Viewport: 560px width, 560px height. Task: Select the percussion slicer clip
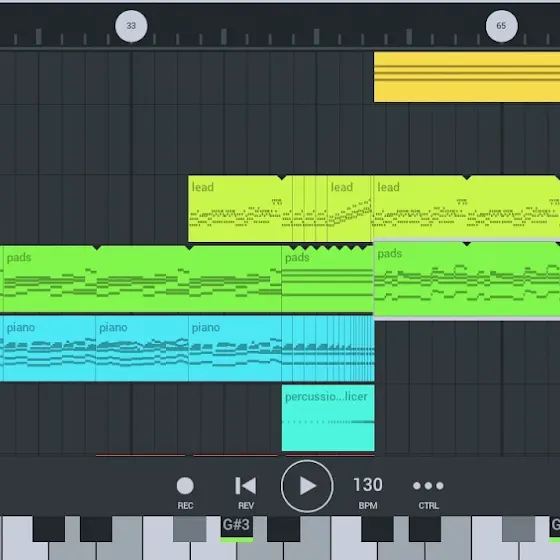tap(328, 418)
